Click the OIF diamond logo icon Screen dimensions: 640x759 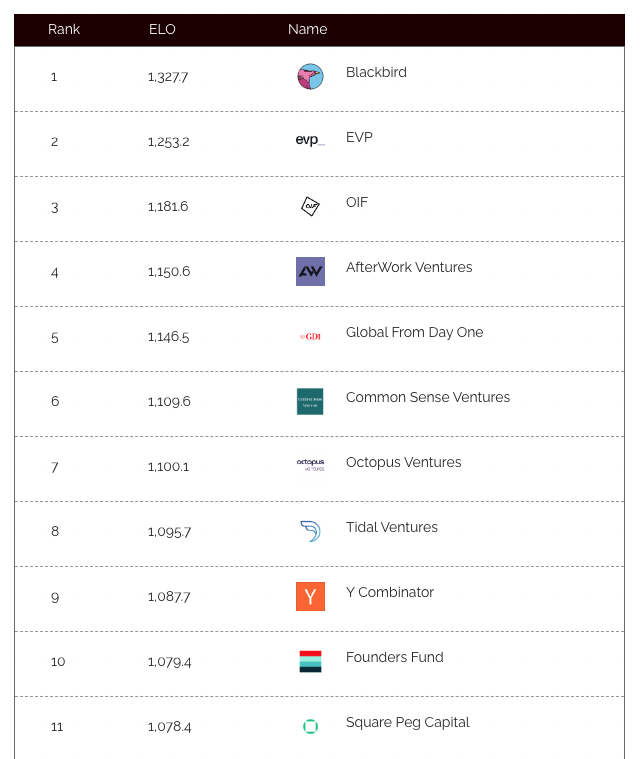click(310, 206)
